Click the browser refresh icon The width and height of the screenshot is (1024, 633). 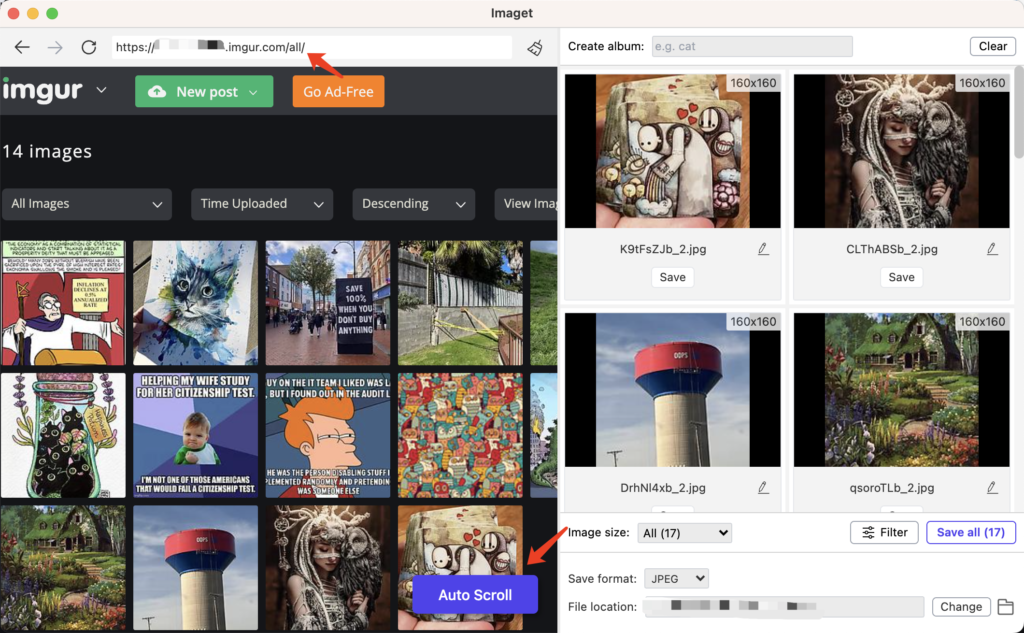coord(90,46)
